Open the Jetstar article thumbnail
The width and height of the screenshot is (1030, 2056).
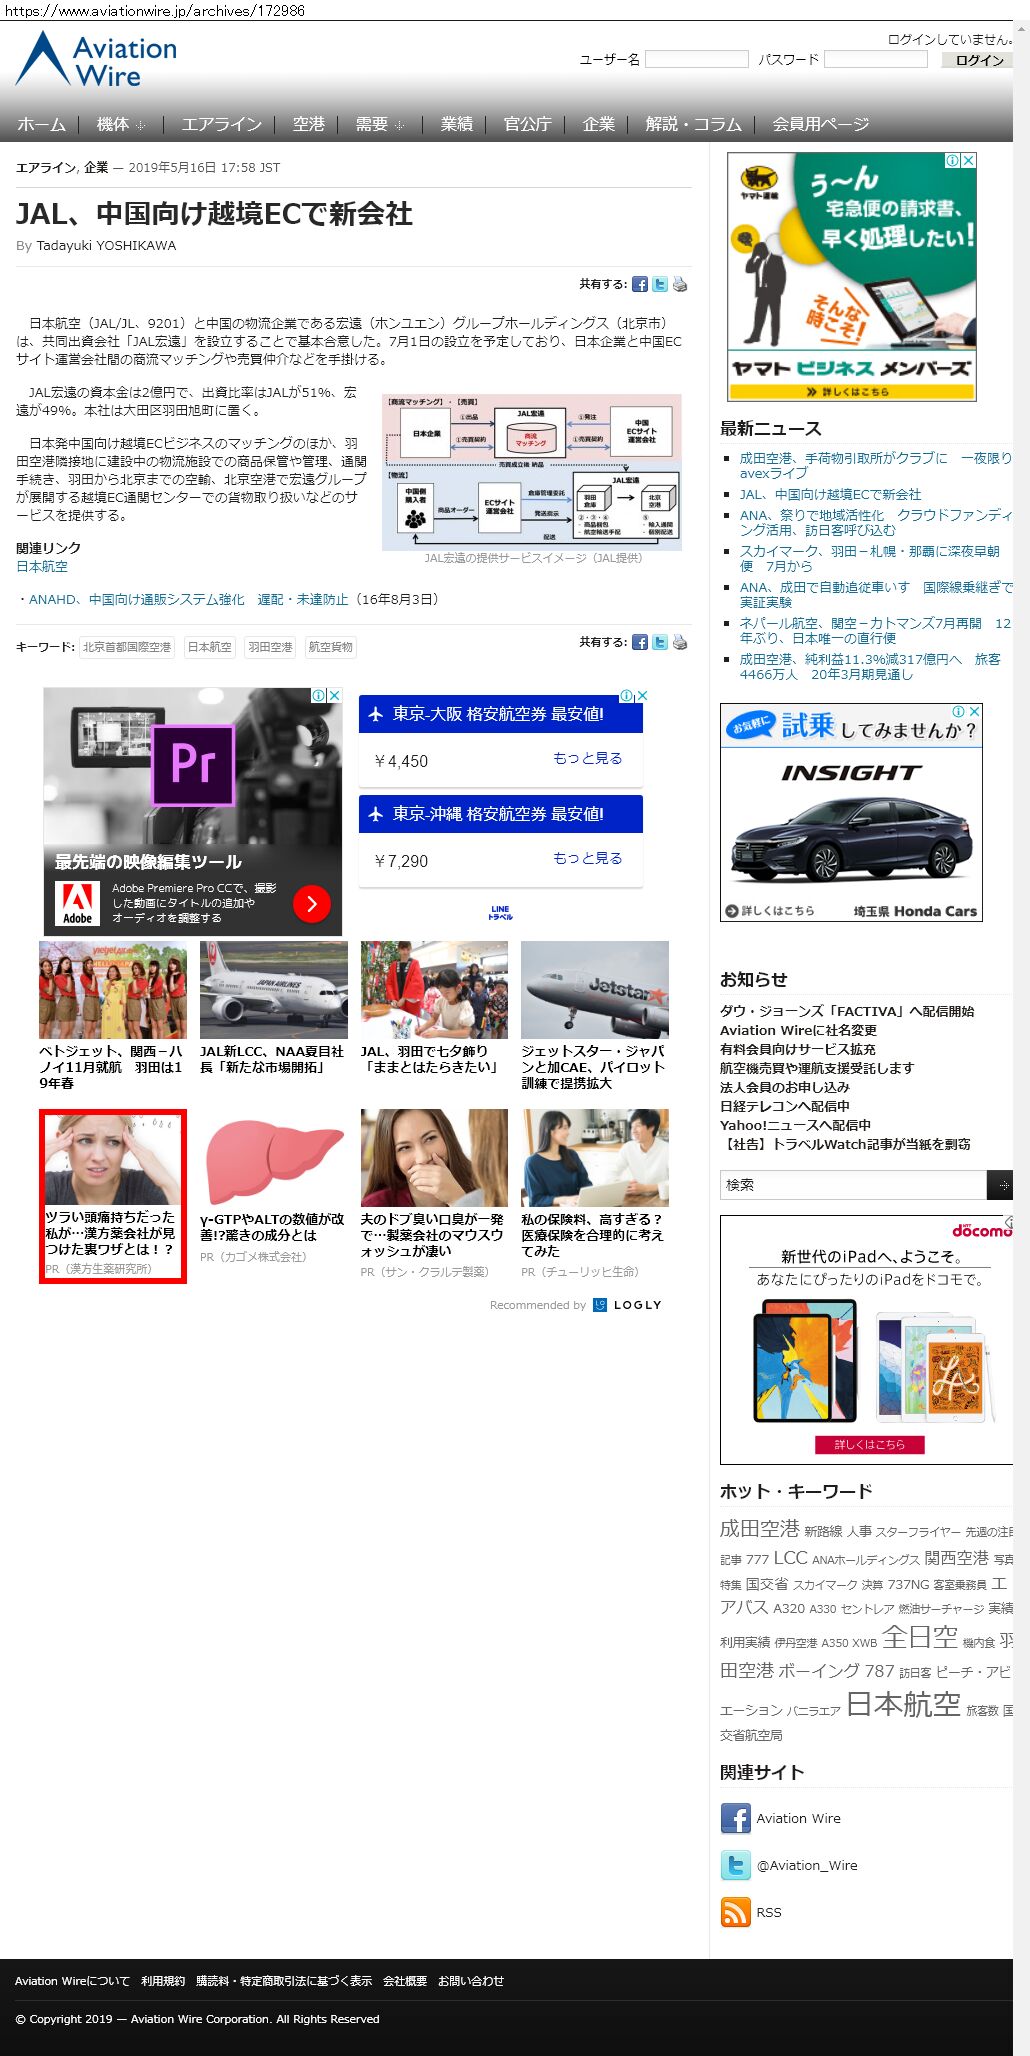point(595,989)
